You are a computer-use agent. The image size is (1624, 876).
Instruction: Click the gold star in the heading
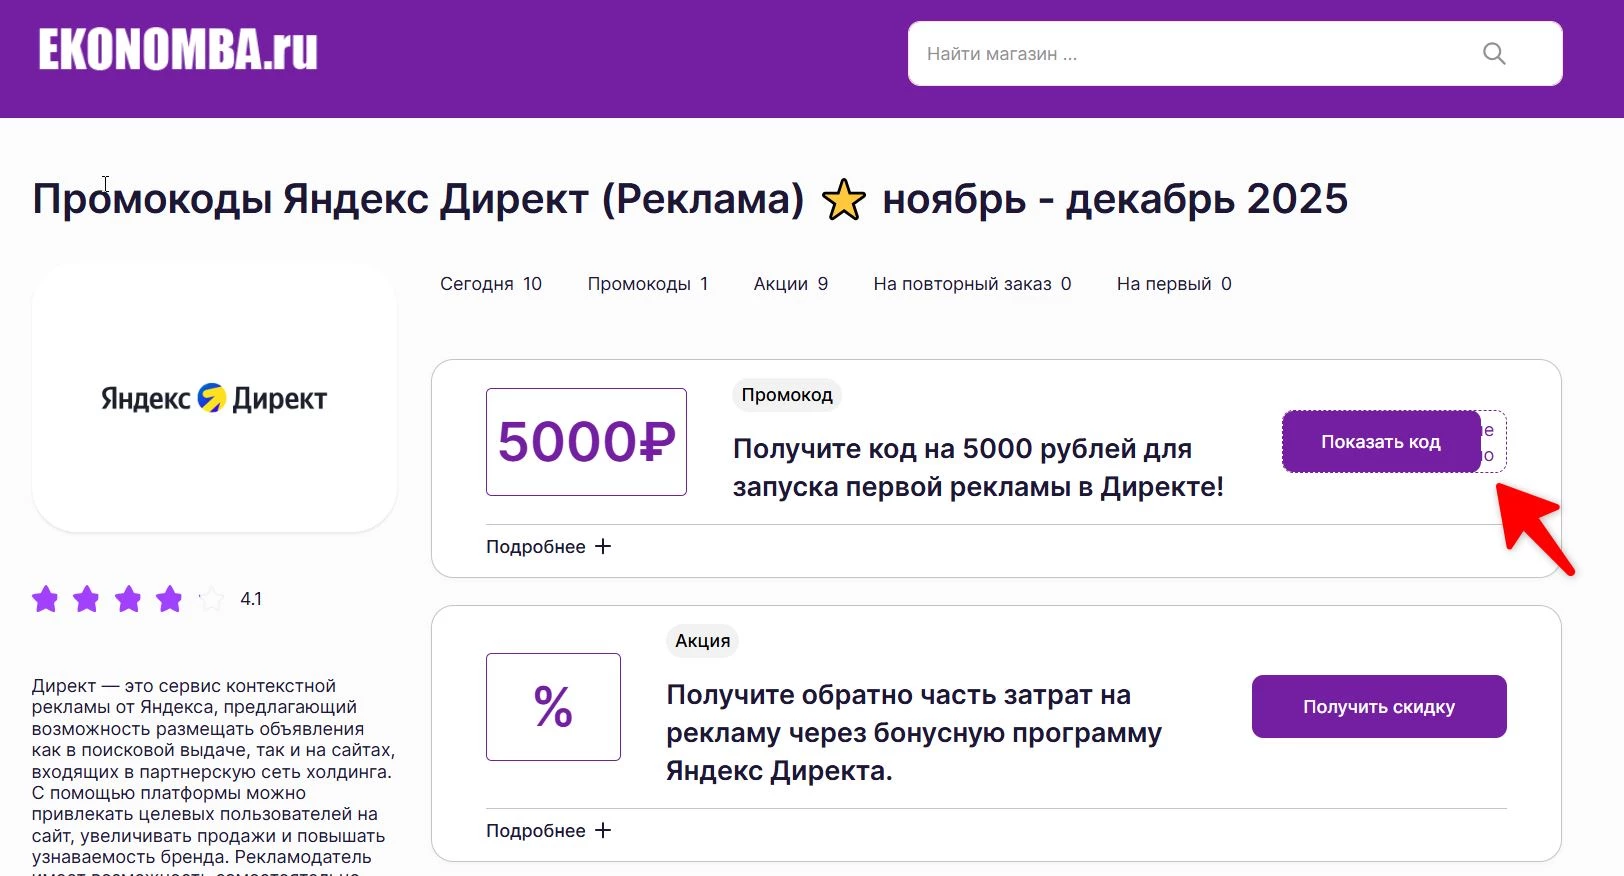(844, 199)
